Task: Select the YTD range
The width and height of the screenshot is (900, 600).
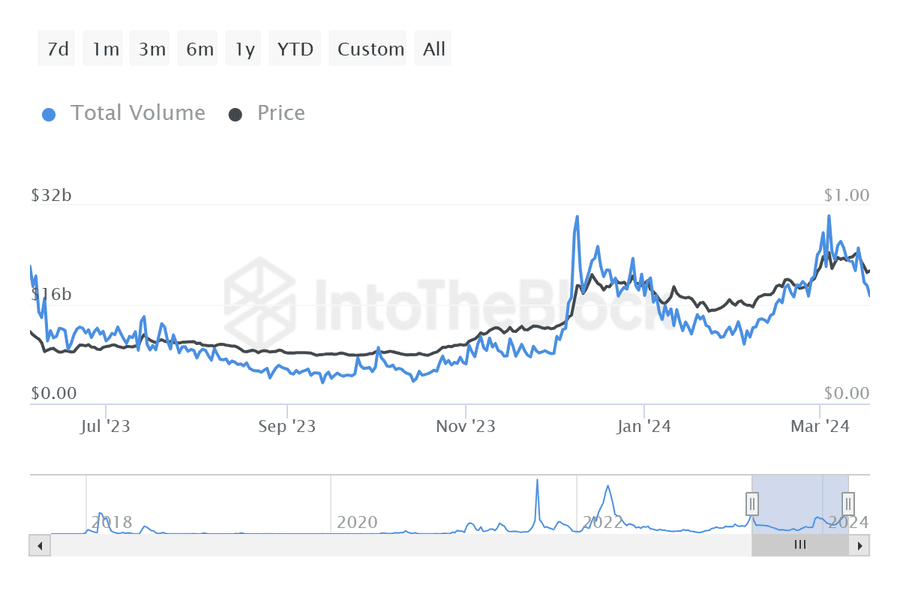Action: click(294, 48)
